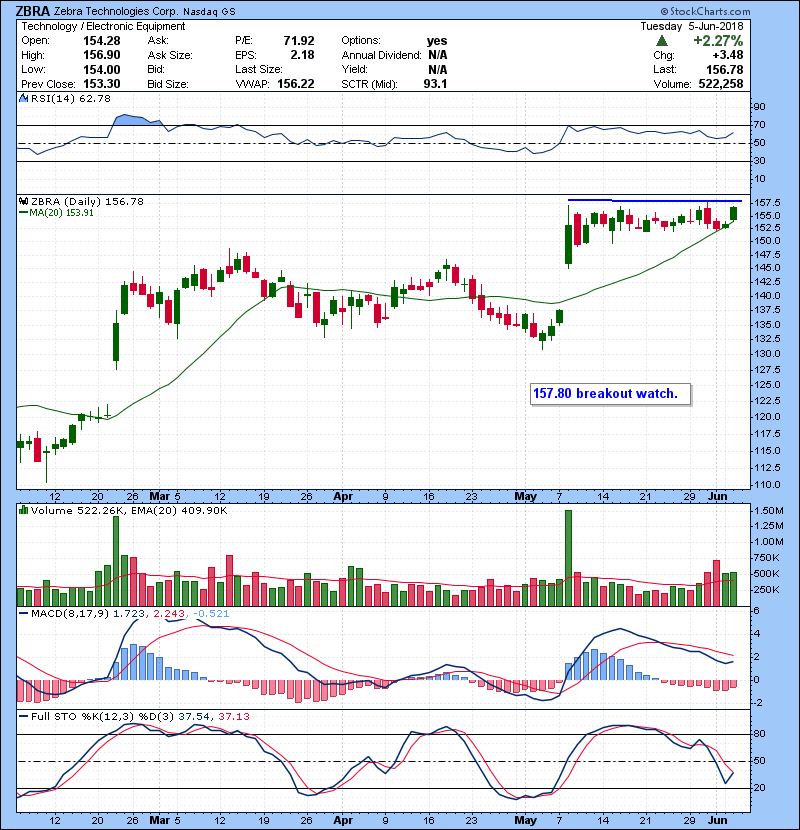The image size is (800, 830).
Task: Click the blue resistance line near 157.5
Action: (x=654, y=201)
